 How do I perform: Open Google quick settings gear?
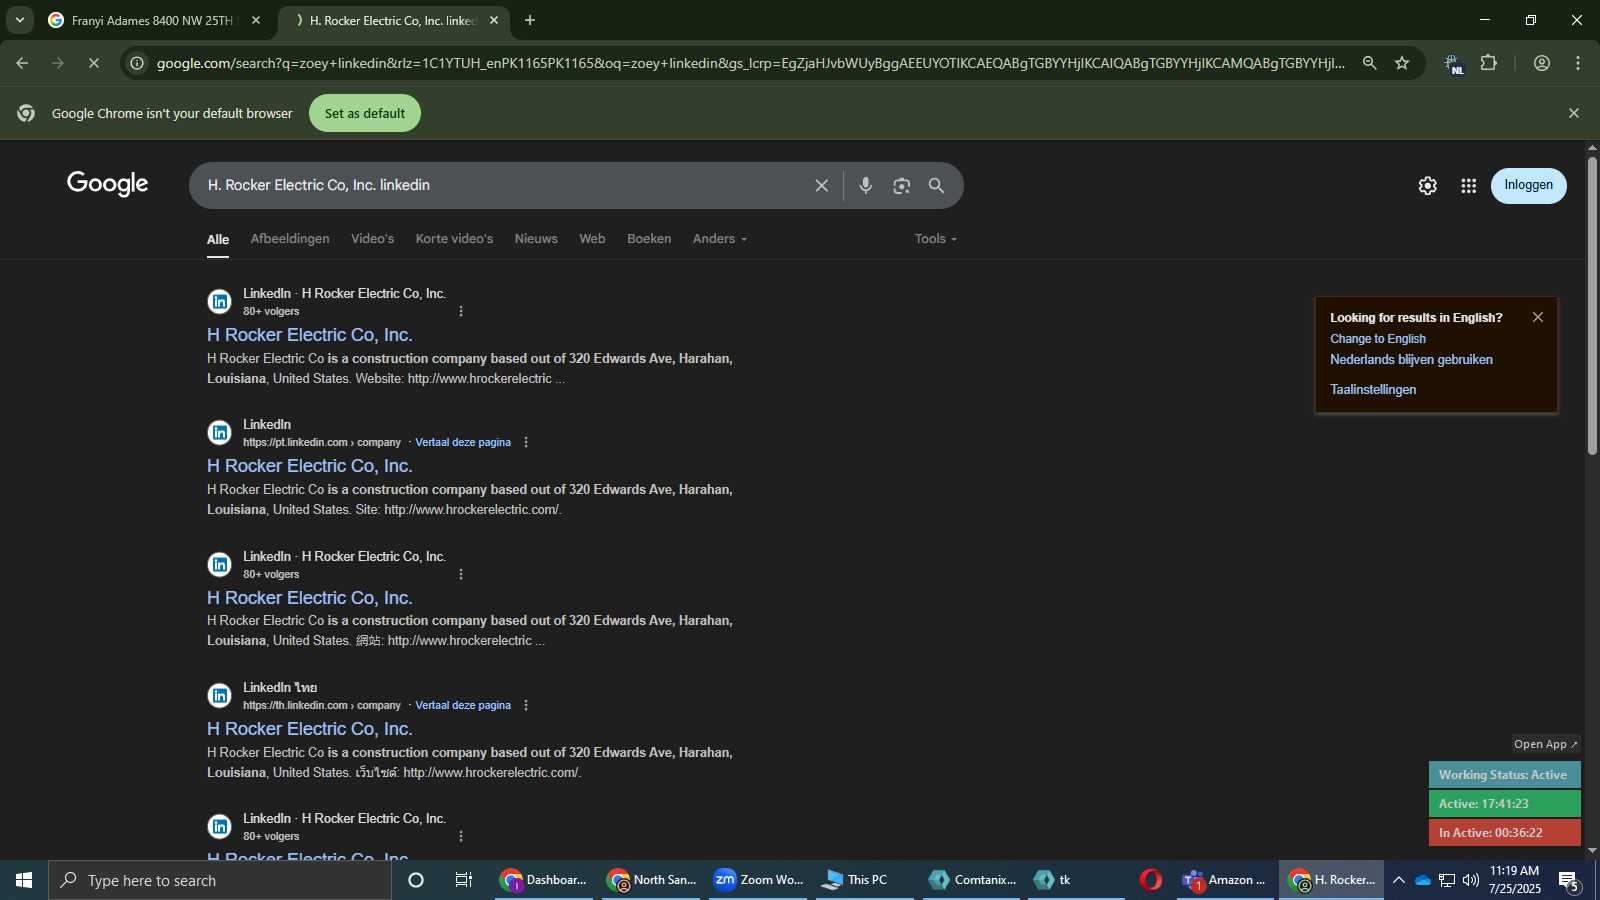(1427, 186)
